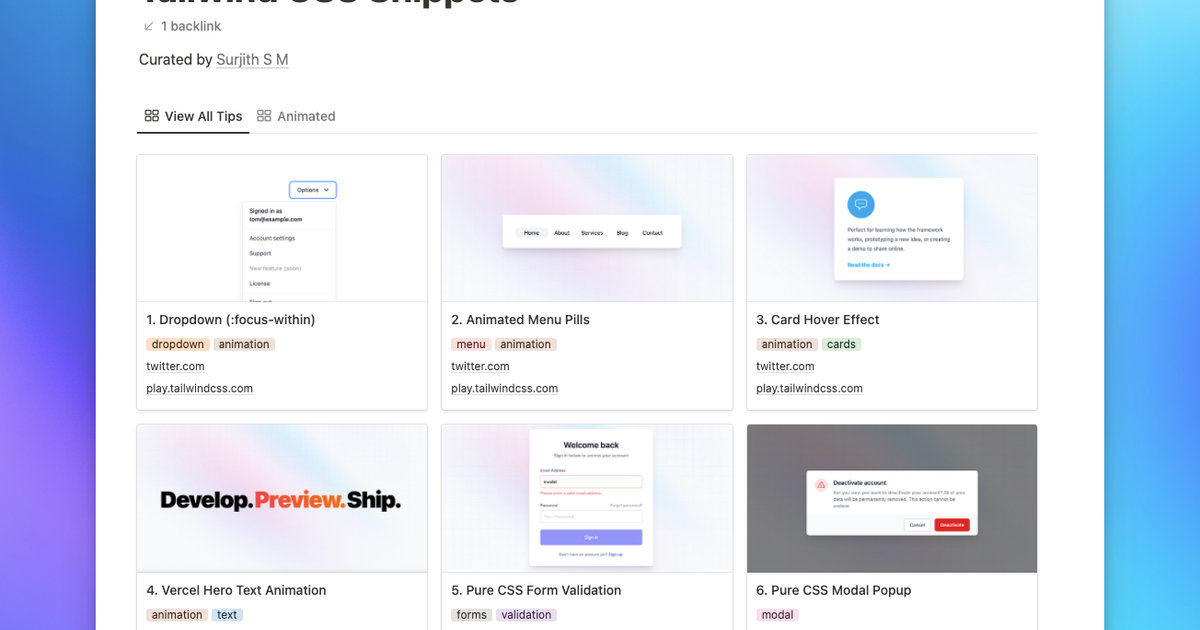Click the menu tag on Animated Menu Pills
Screen dimensions: 1200x630
coord(471,344)
